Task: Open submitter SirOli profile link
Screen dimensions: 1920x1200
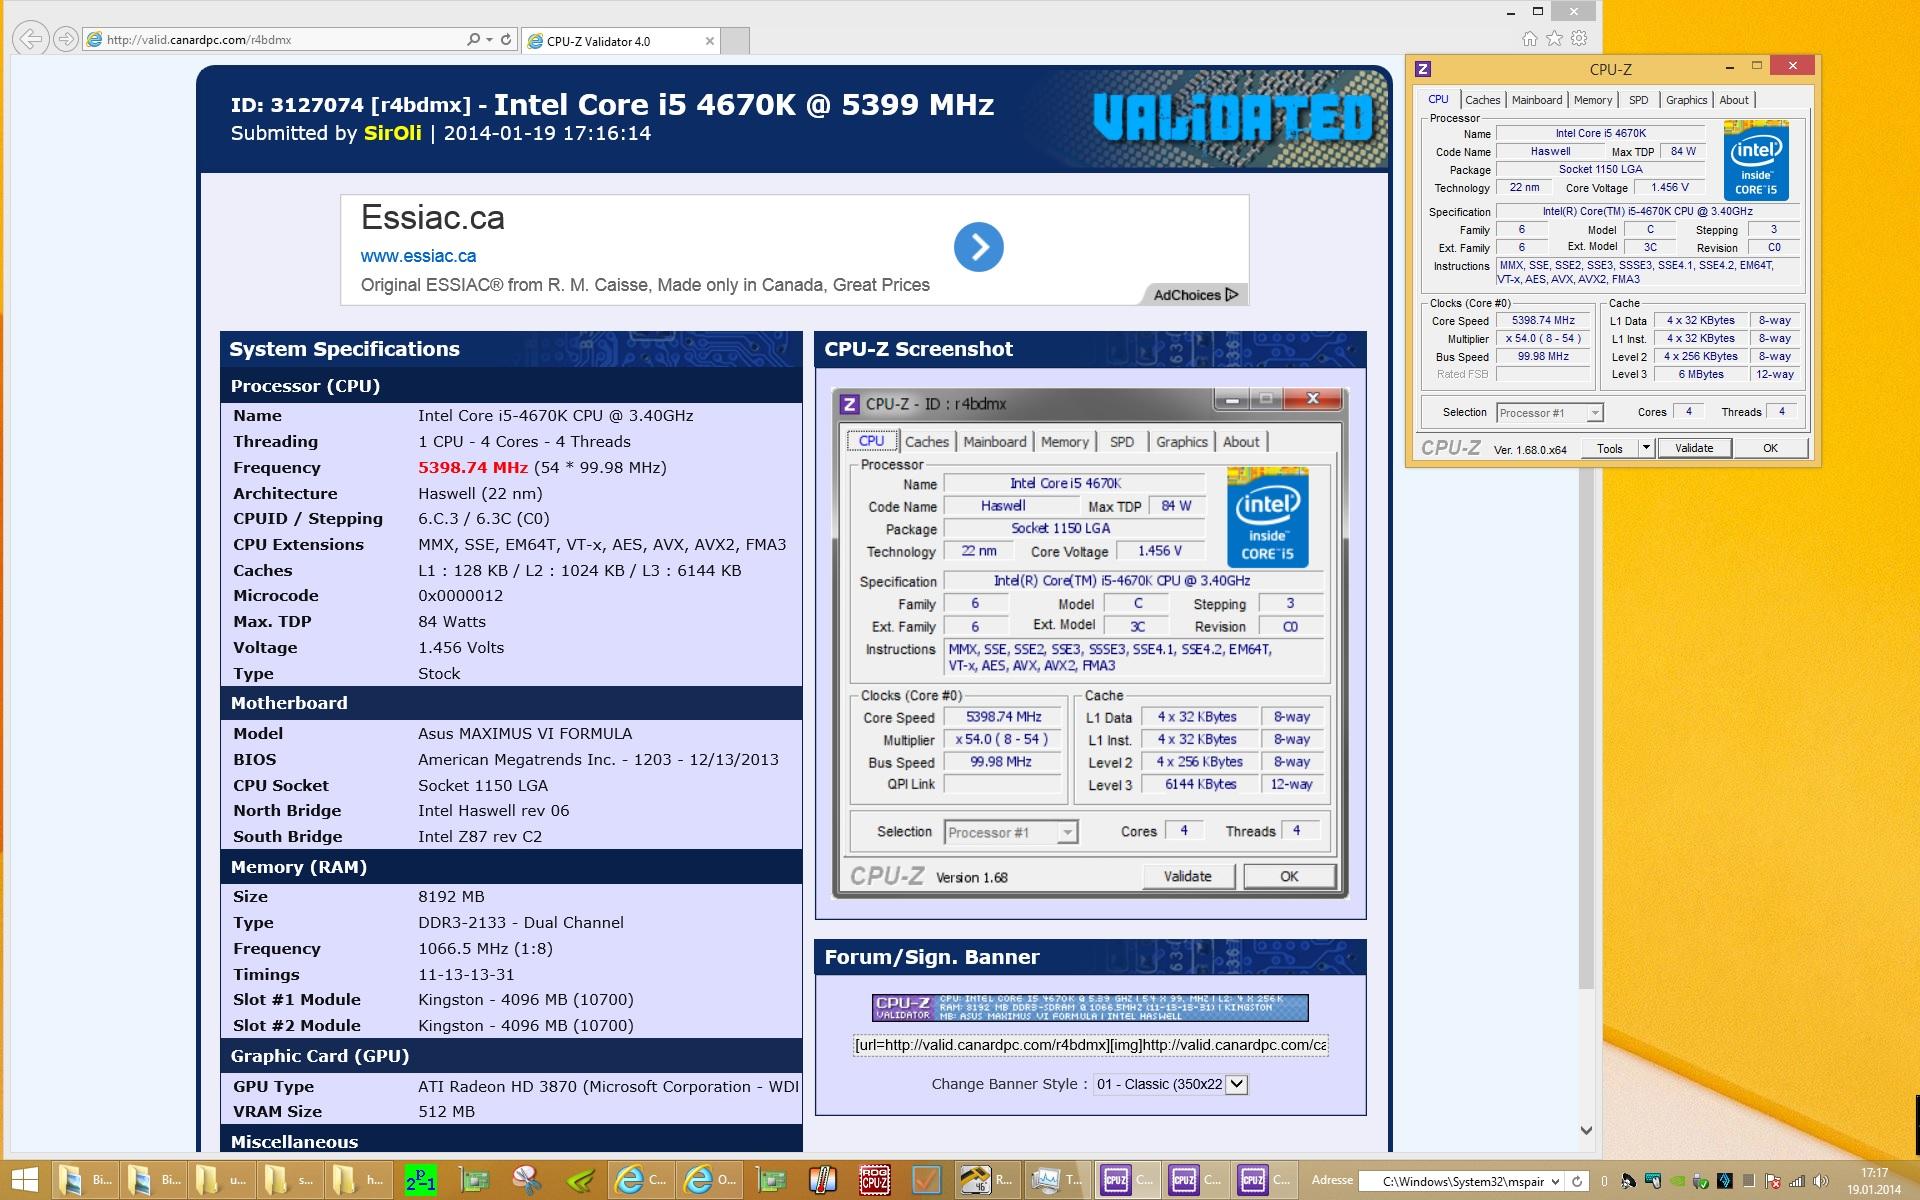Action: tap(392, 133)
